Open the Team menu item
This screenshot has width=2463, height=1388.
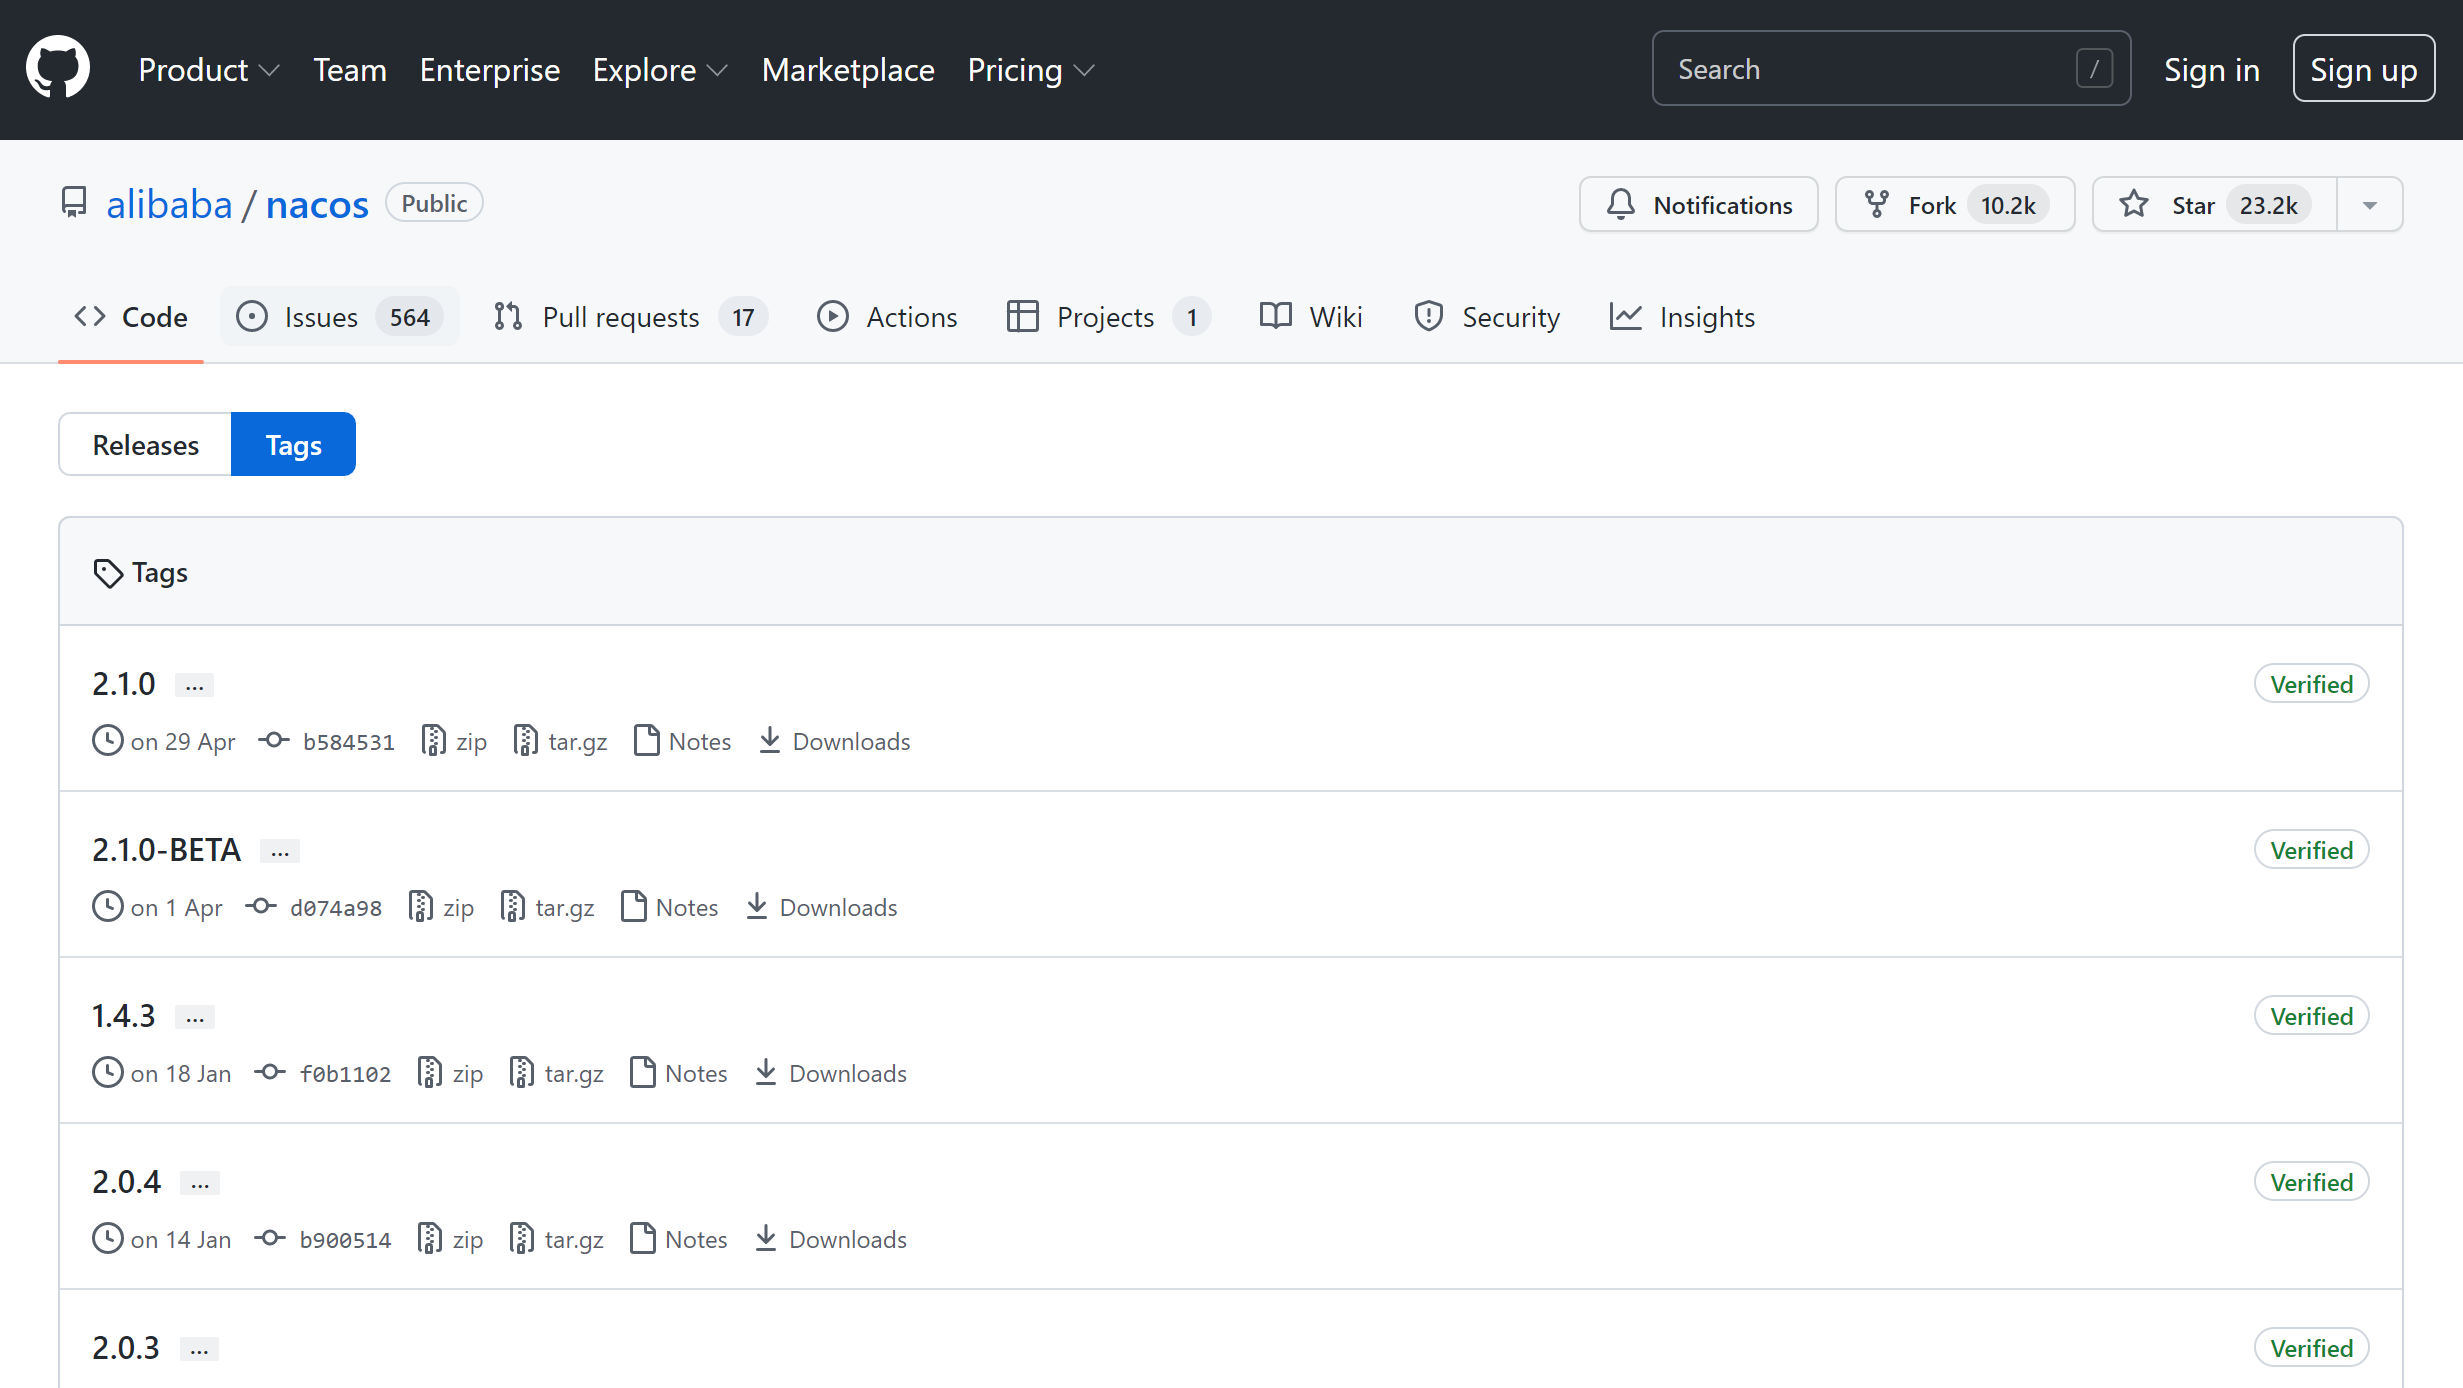coord(350,70)
